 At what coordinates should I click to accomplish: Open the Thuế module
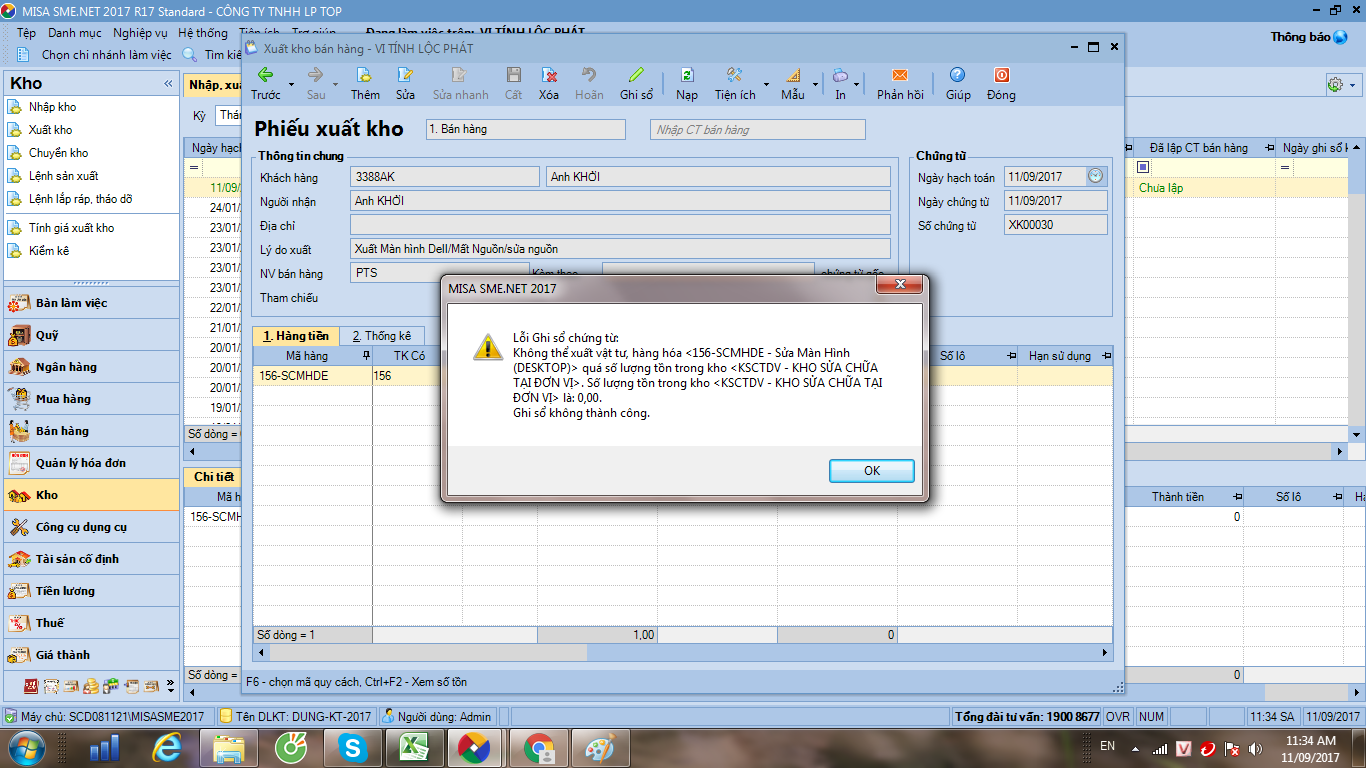tap(92, 623)
